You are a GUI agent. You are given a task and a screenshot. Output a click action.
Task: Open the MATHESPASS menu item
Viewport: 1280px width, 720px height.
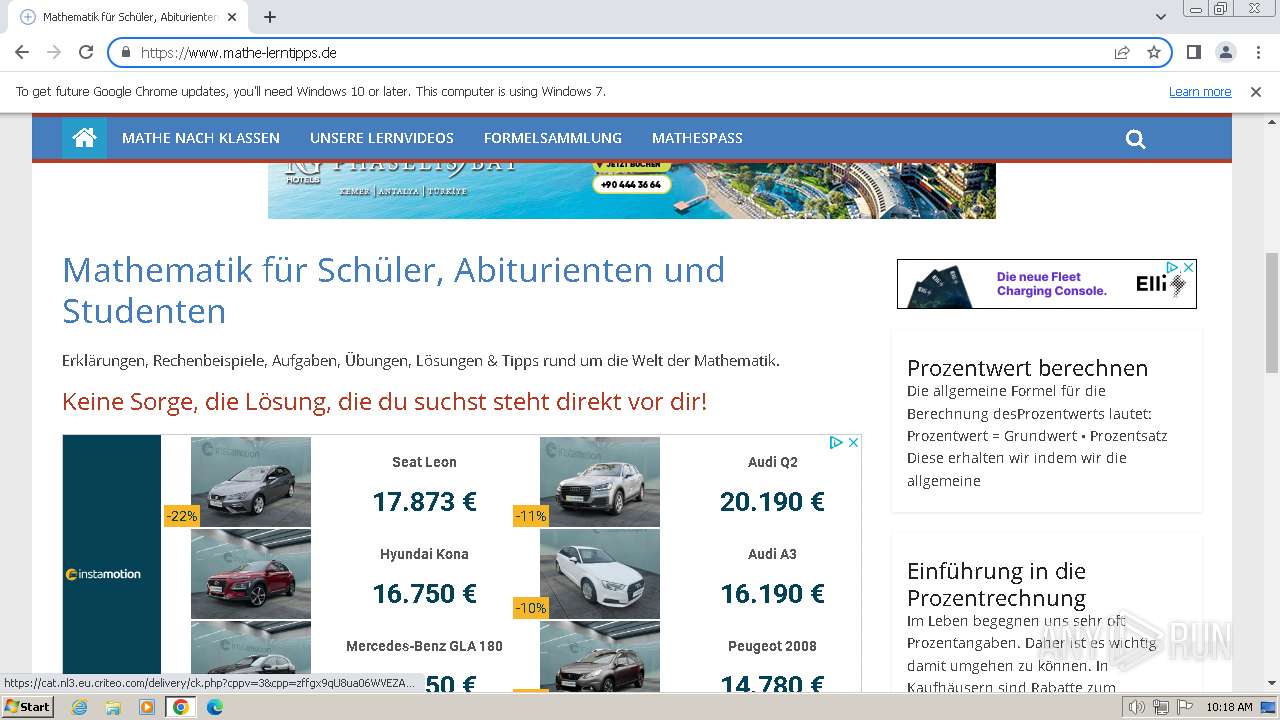[x=697, y=138]
